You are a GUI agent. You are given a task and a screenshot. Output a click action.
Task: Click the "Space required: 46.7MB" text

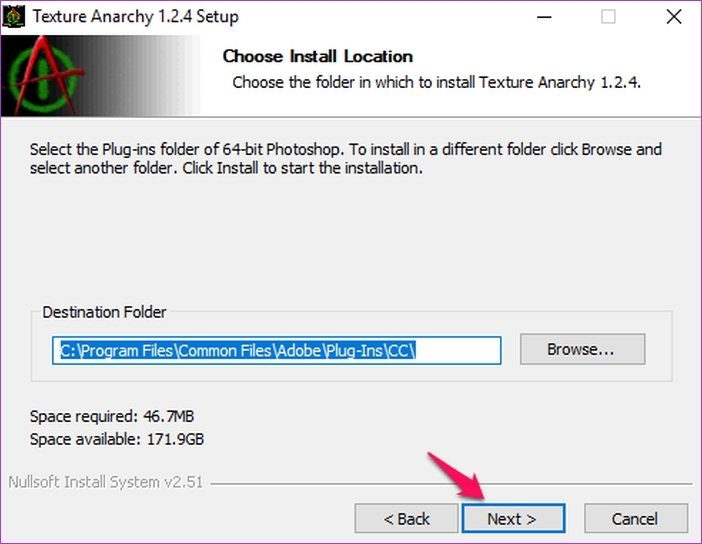112,416
